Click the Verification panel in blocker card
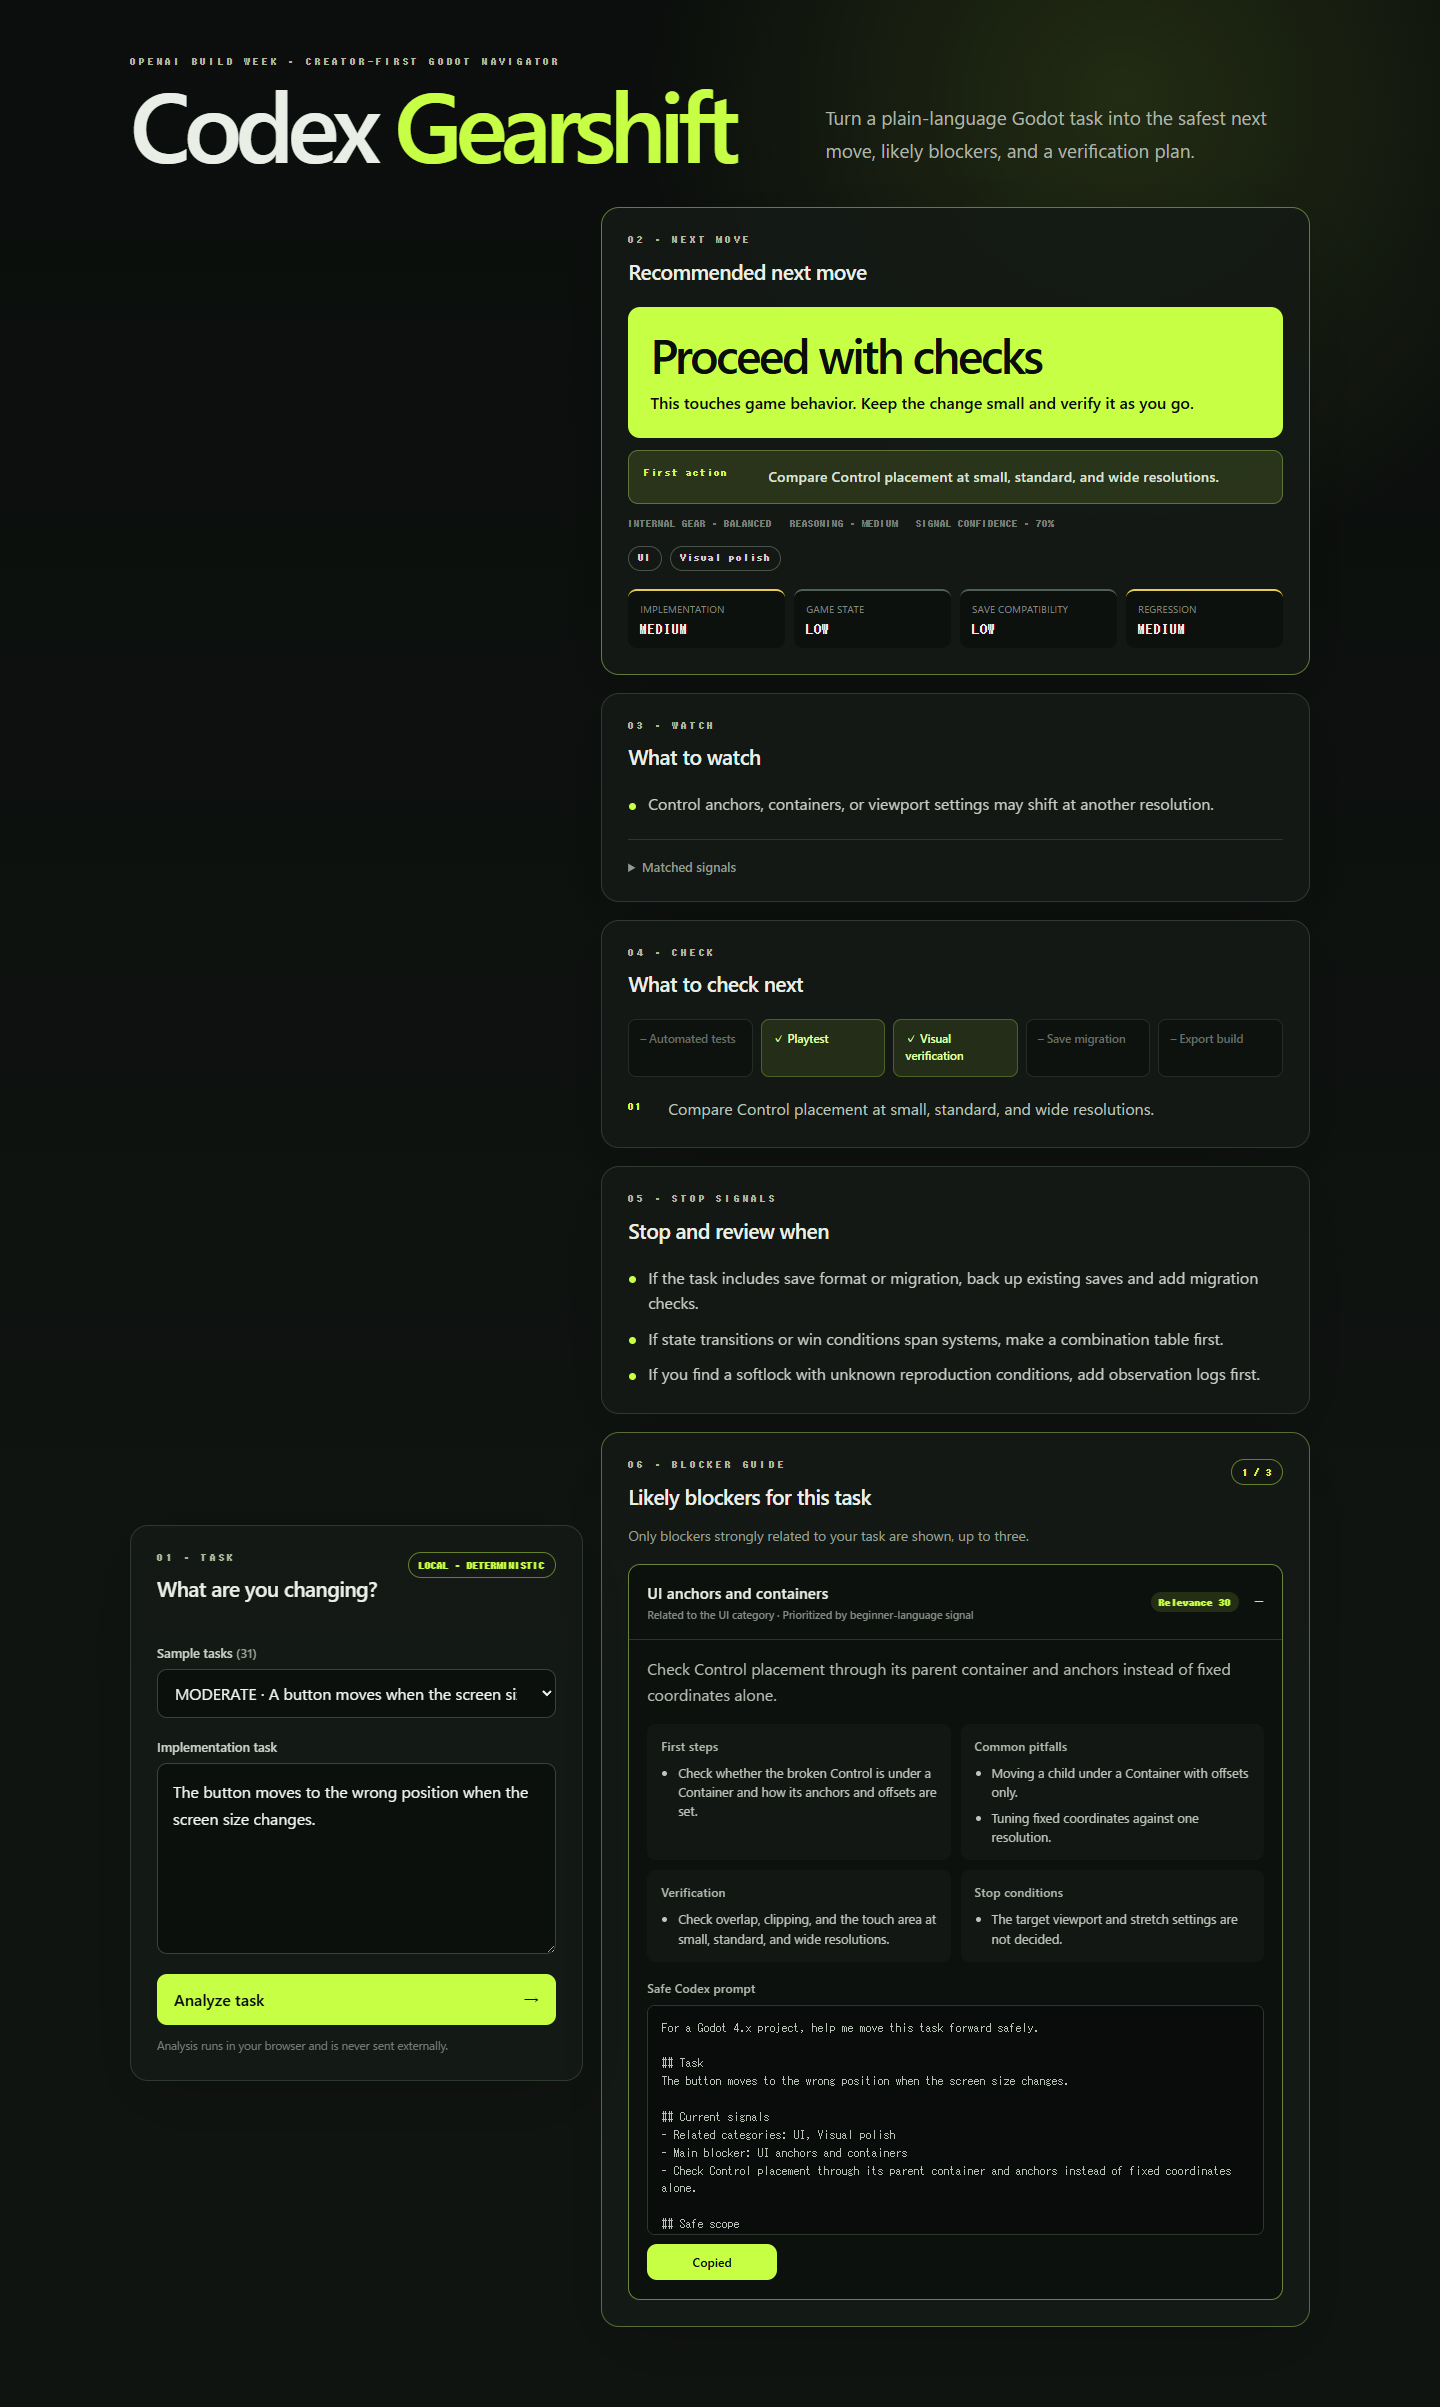The height and width of the screenshot is (2407, 1440). pyautogui.click(x=799, y=1916)
